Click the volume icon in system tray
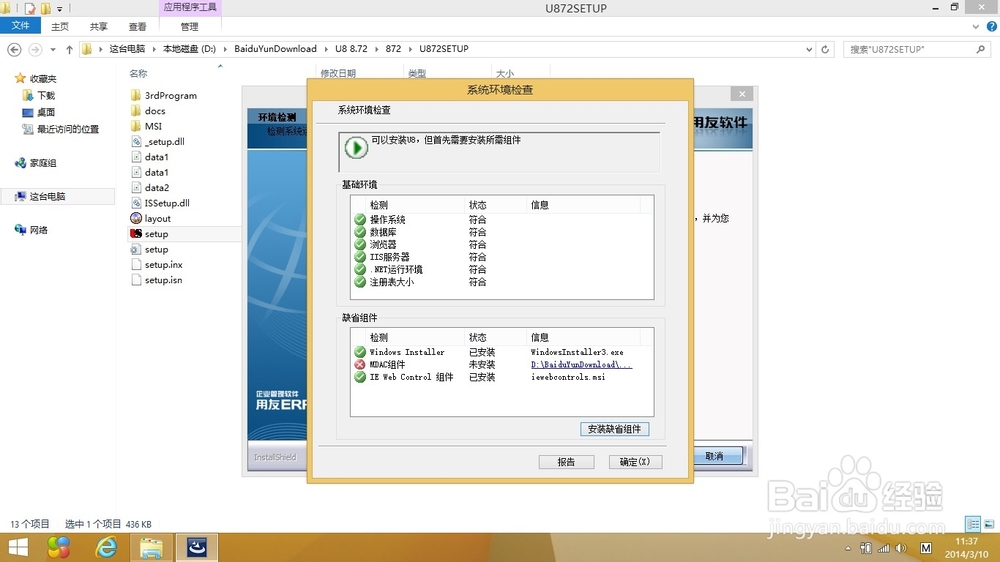 [901, 548]
